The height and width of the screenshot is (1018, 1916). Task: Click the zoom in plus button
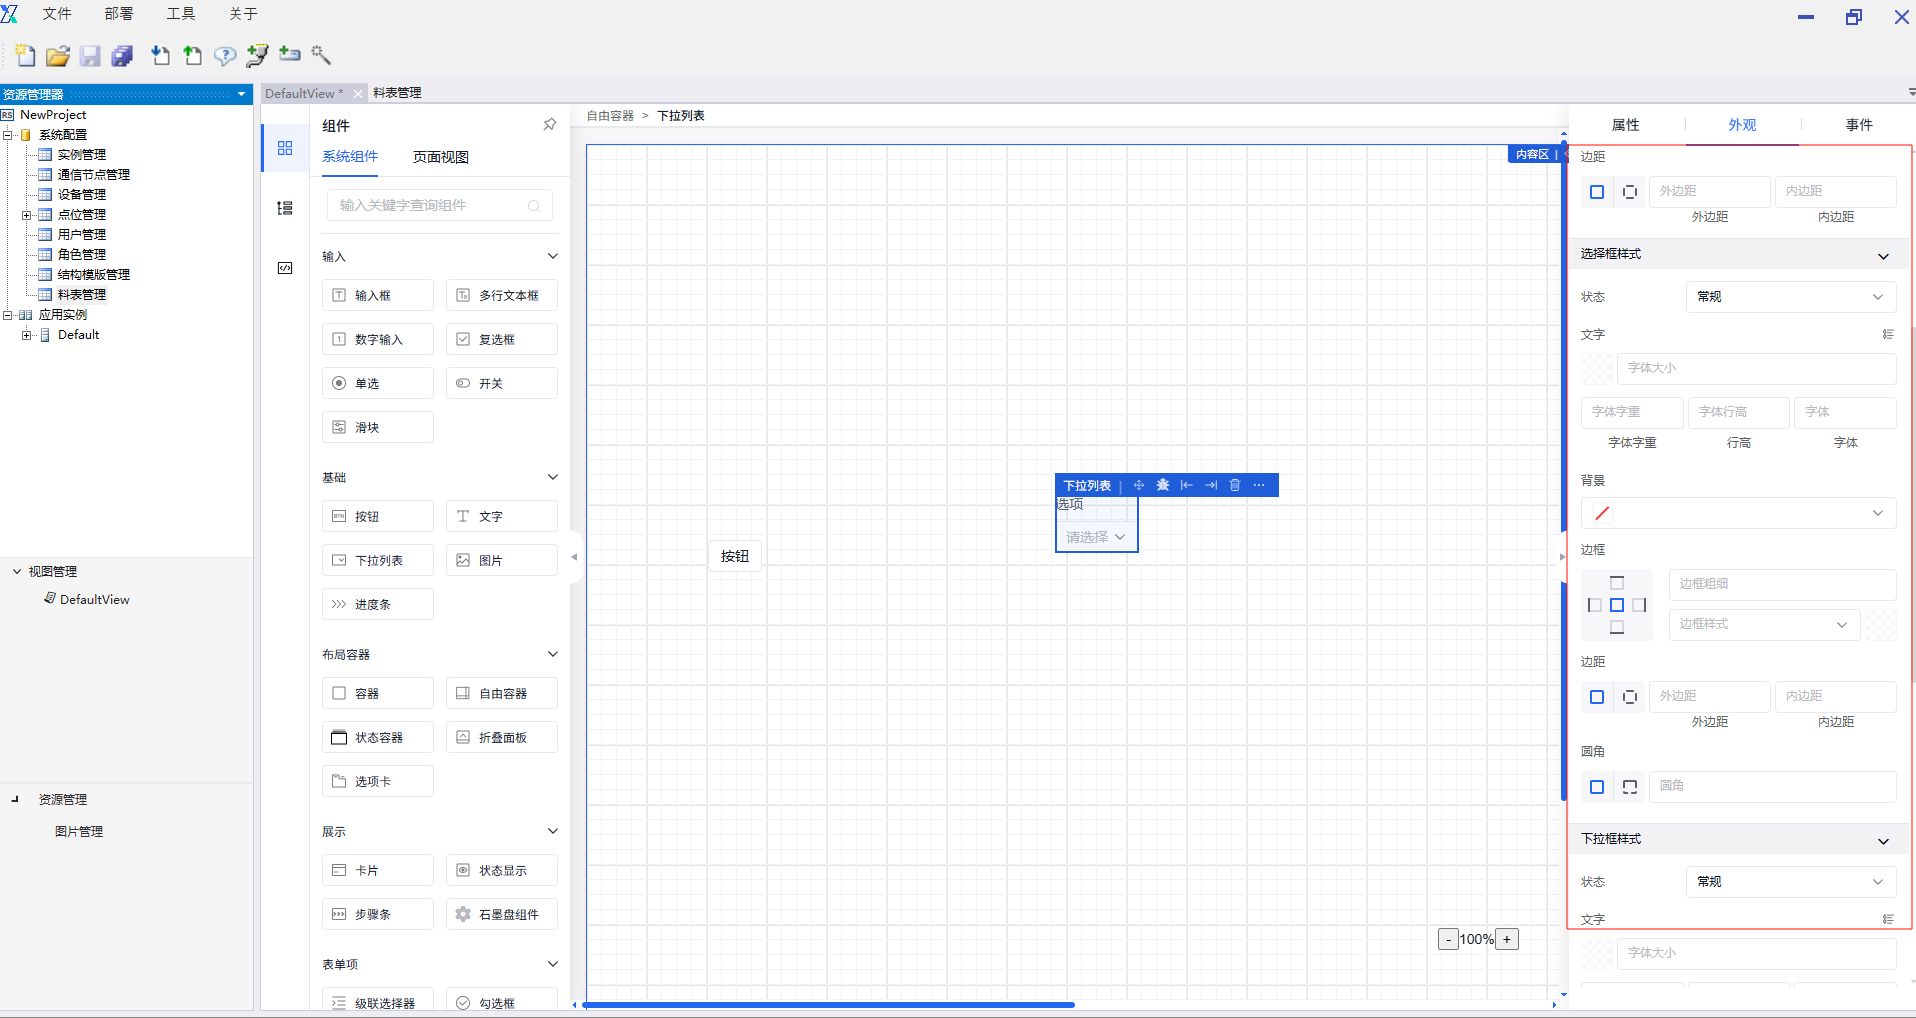pyautogui.click(x=1507, y=939)
